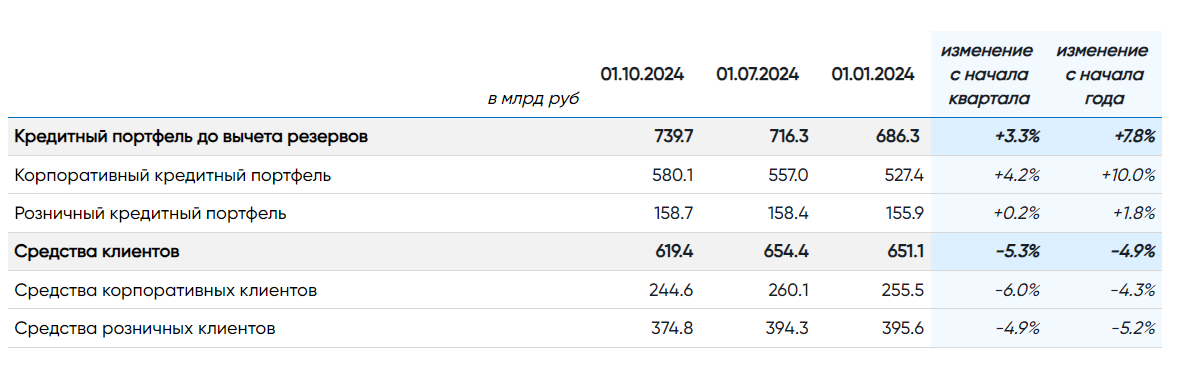
Task: Click 'Средства розничных клиентов' row label
Action: [x=145, y=329]
